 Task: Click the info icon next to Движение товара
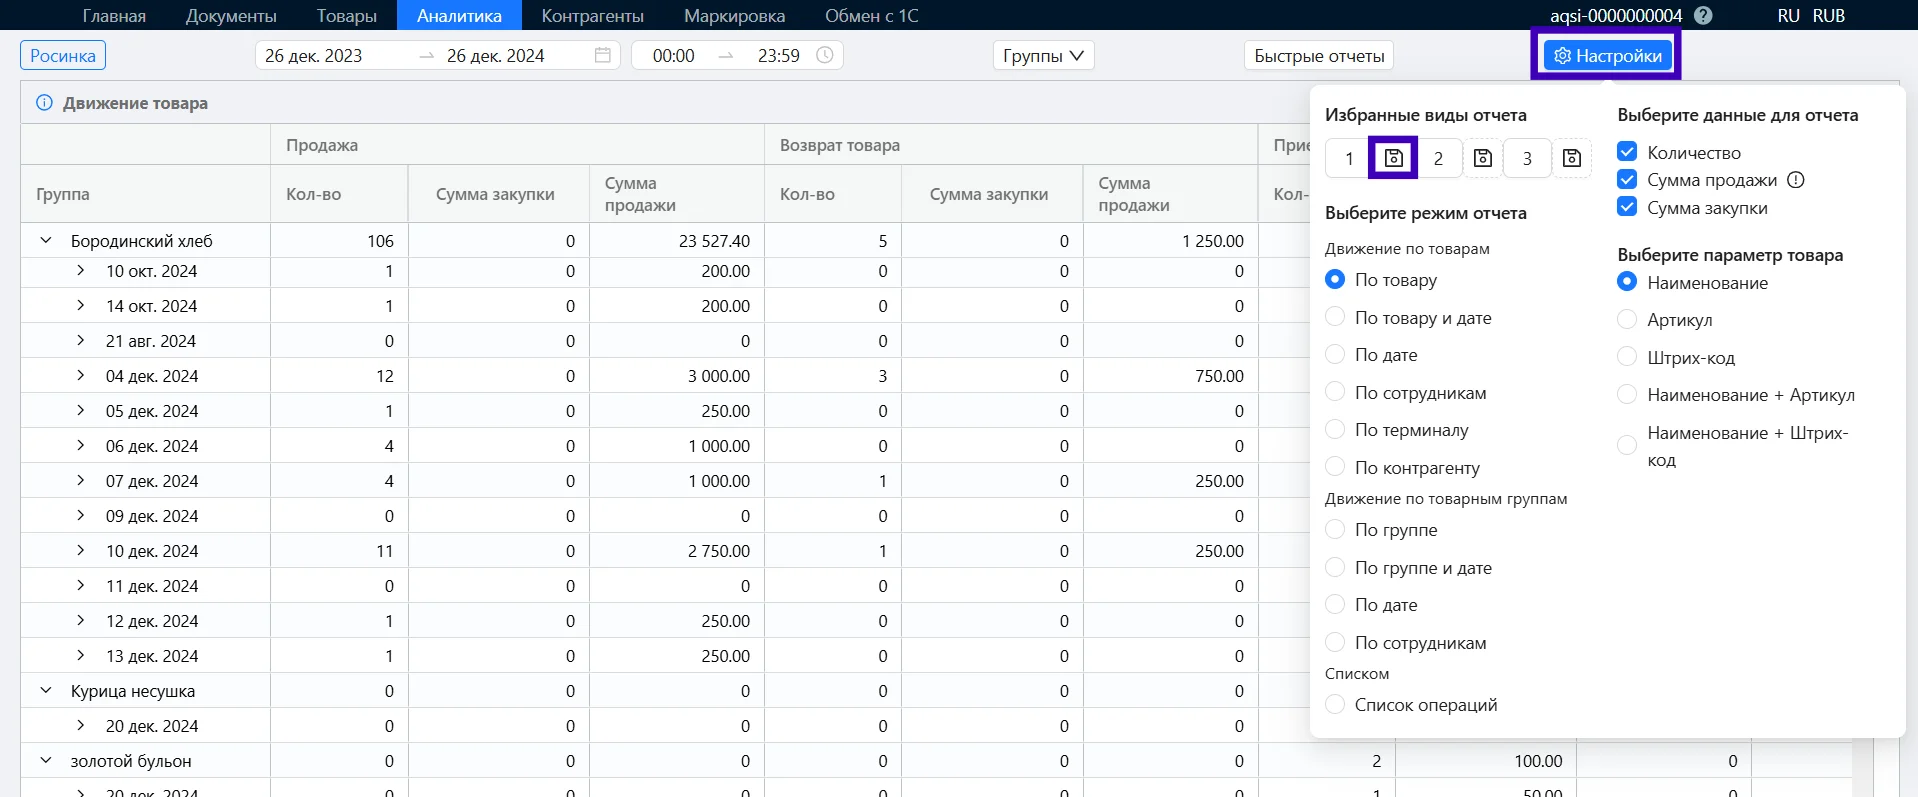pos(44,103)
